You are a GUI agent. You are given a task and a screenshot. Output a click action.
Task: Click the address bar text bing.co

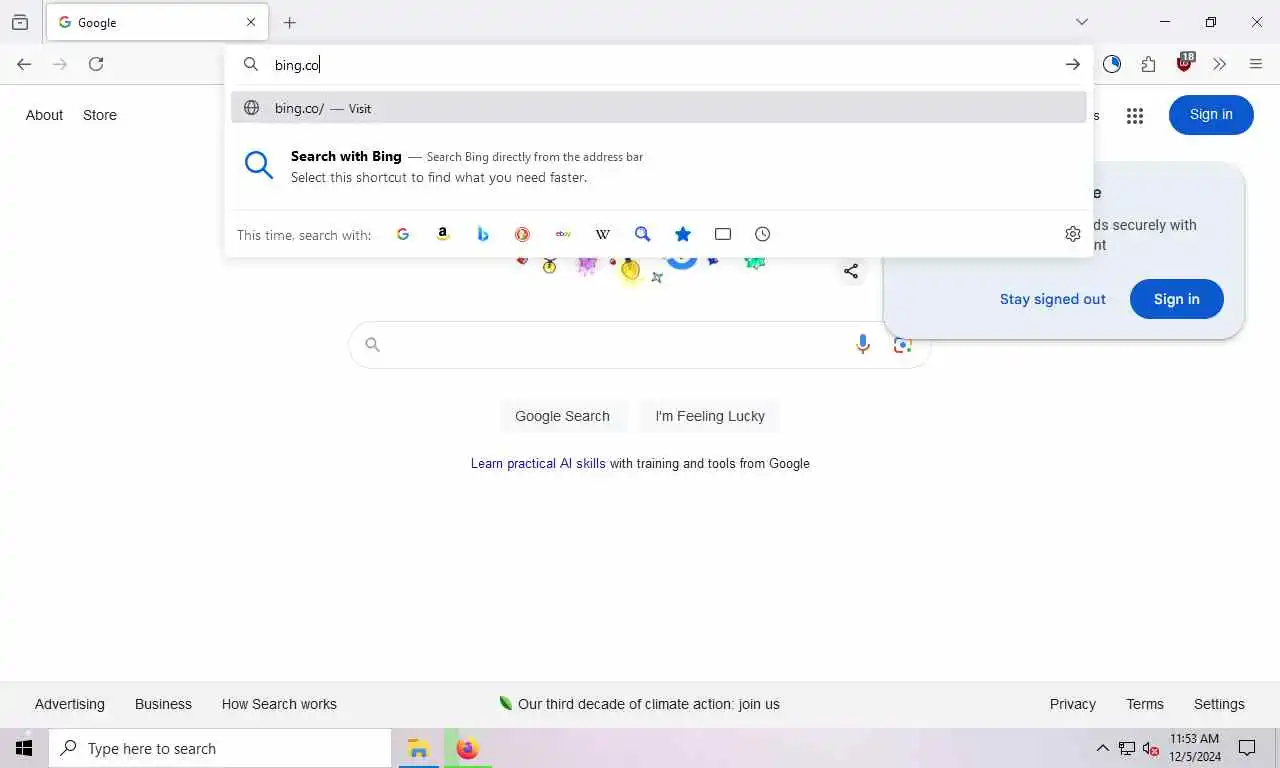[x=297, y=65]
